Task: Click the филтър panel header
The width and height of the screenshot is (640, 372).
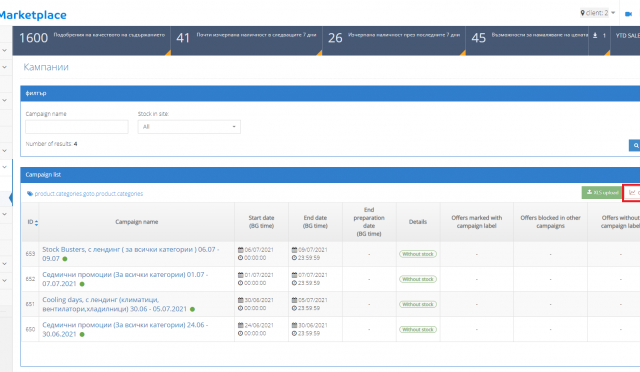Action: tap(330, 94)
